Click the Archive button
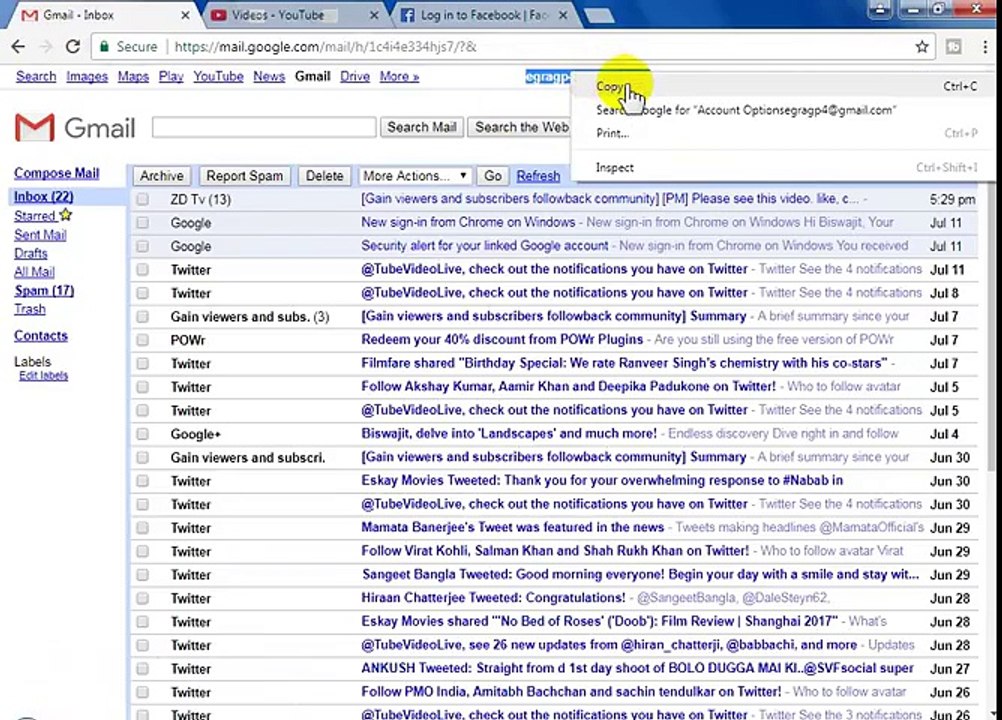The image size is (1002, 720). pyautogui.click(x=162, y=176)
